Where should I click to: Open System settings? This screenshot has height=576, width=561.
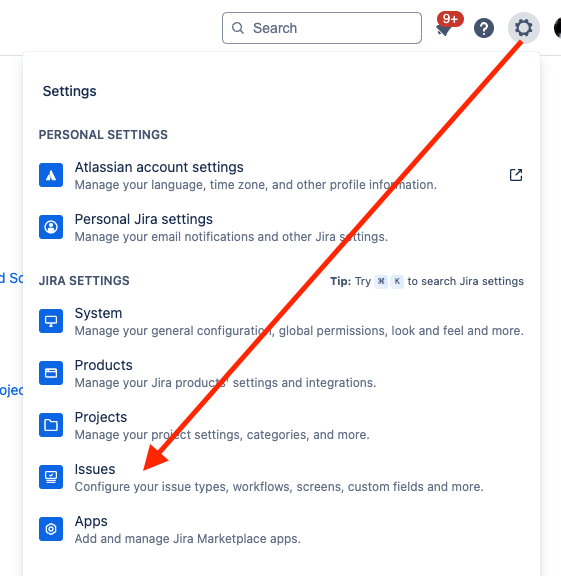tap(281, 321)
